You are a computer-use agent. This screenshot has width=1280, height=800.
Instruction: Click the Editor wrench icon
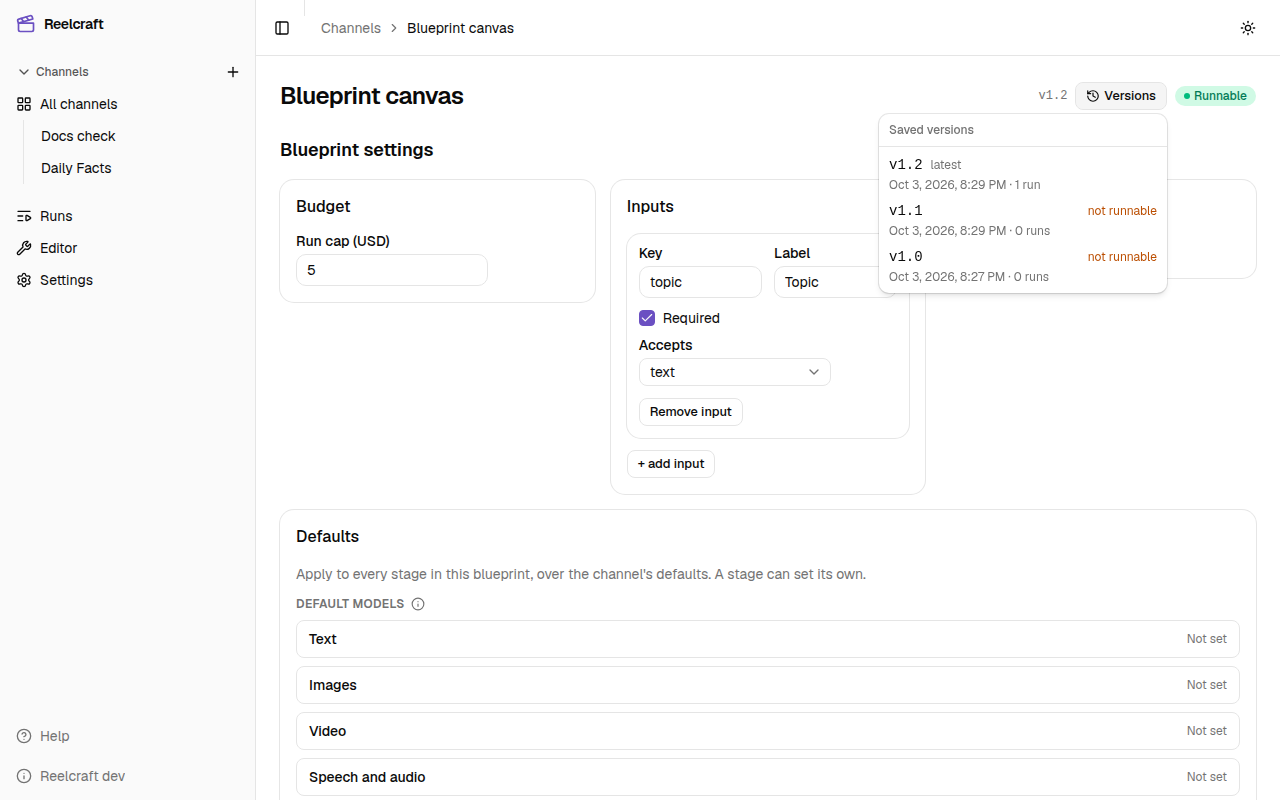pyautogui.click(x=24, y=248)
